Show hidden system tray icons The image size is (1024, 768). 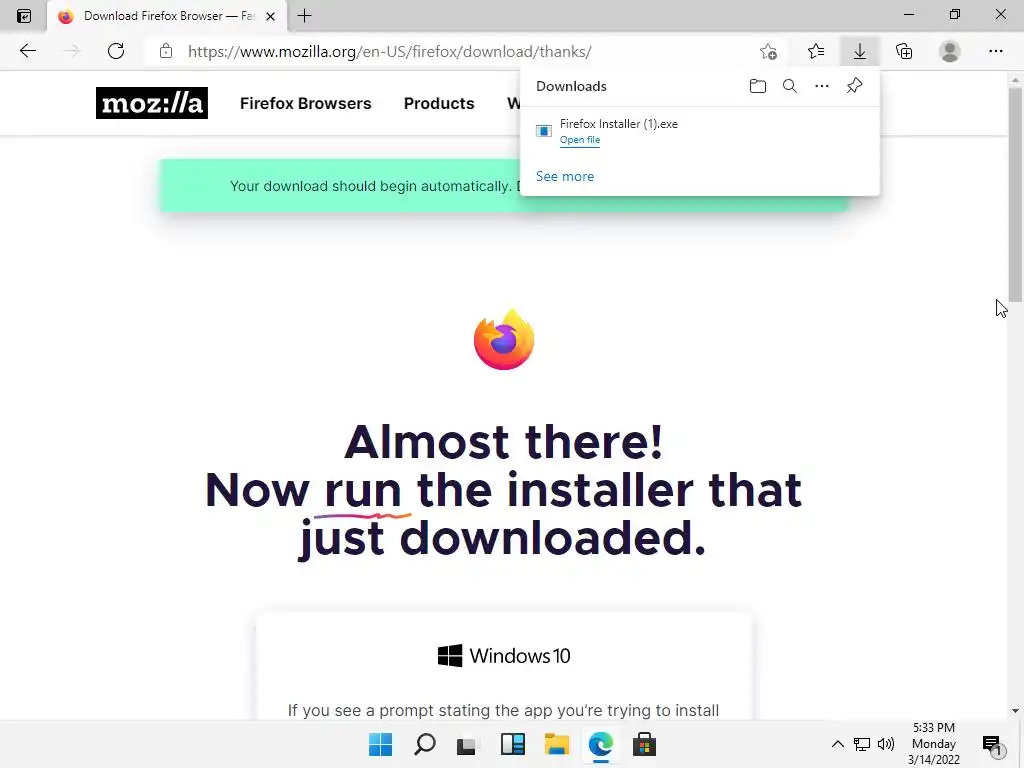pyautogui.click(x=837, y=744)
